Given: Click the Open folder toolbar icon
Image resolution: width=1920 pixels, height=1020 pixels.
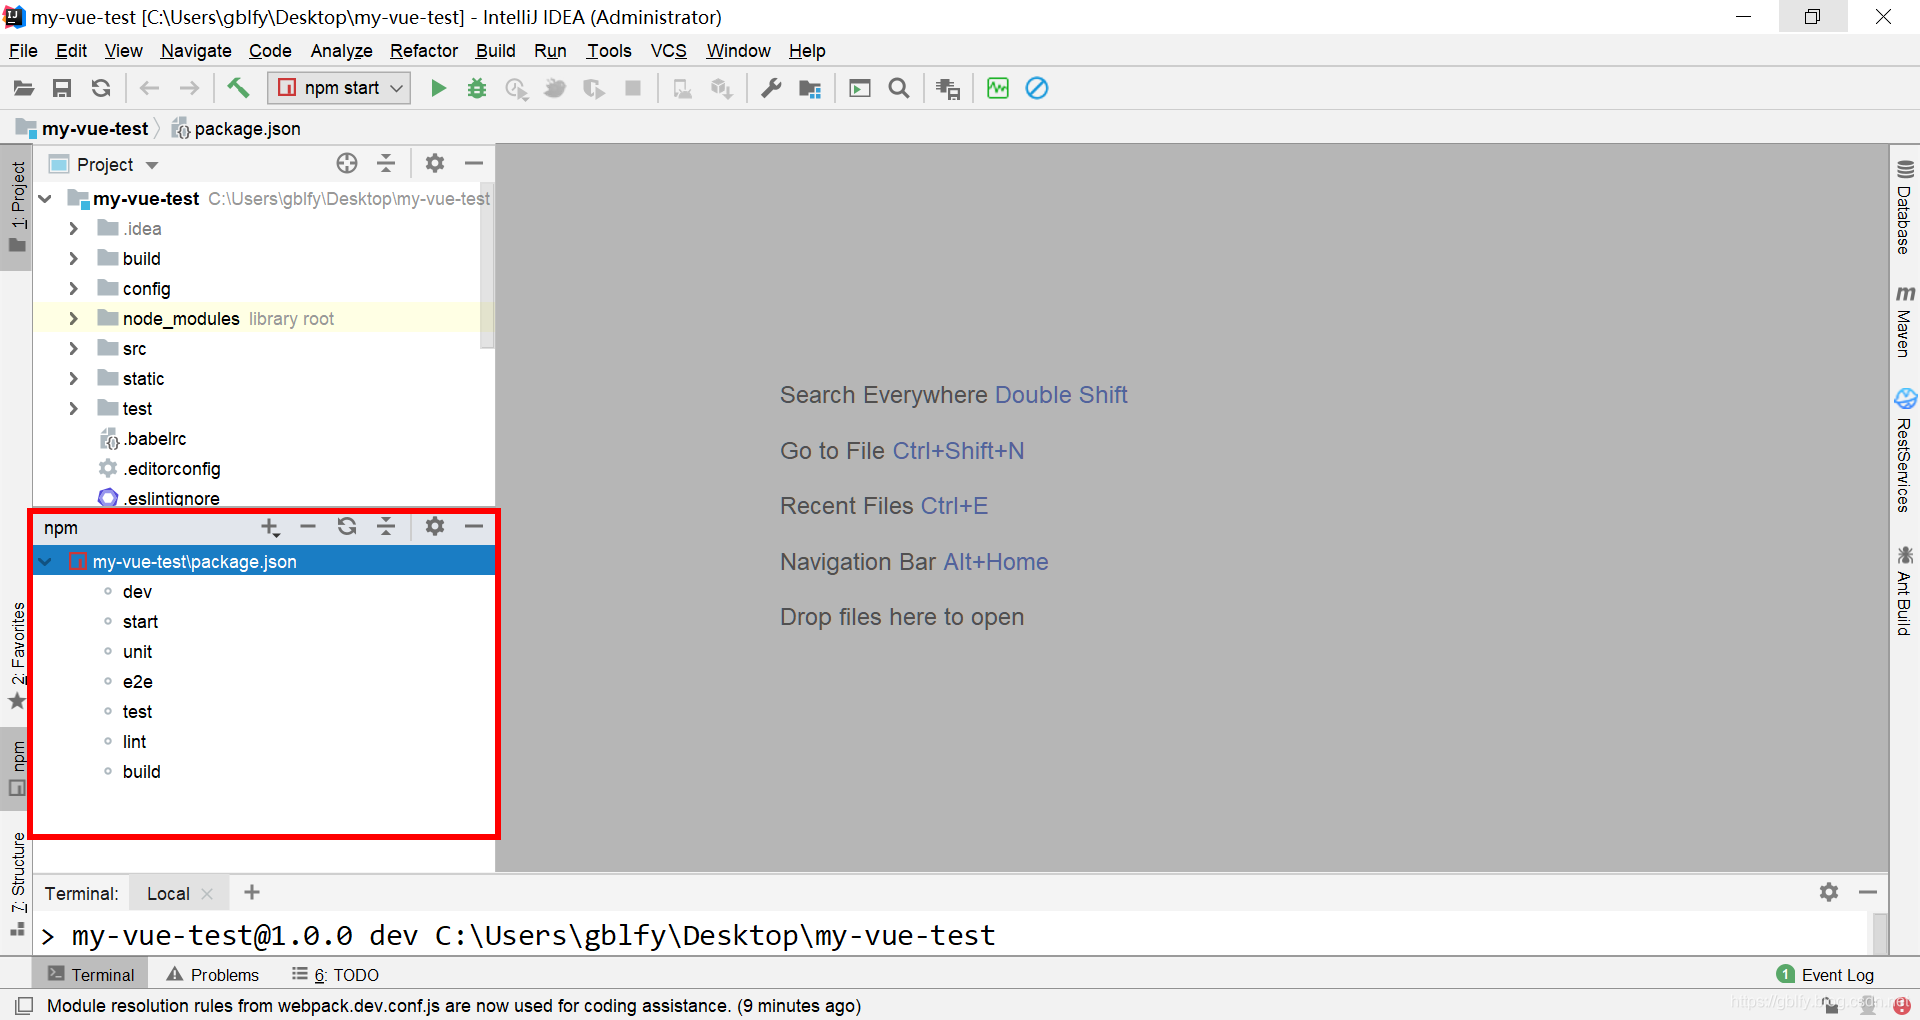Looking at the screenshot, I should (23, 88).
